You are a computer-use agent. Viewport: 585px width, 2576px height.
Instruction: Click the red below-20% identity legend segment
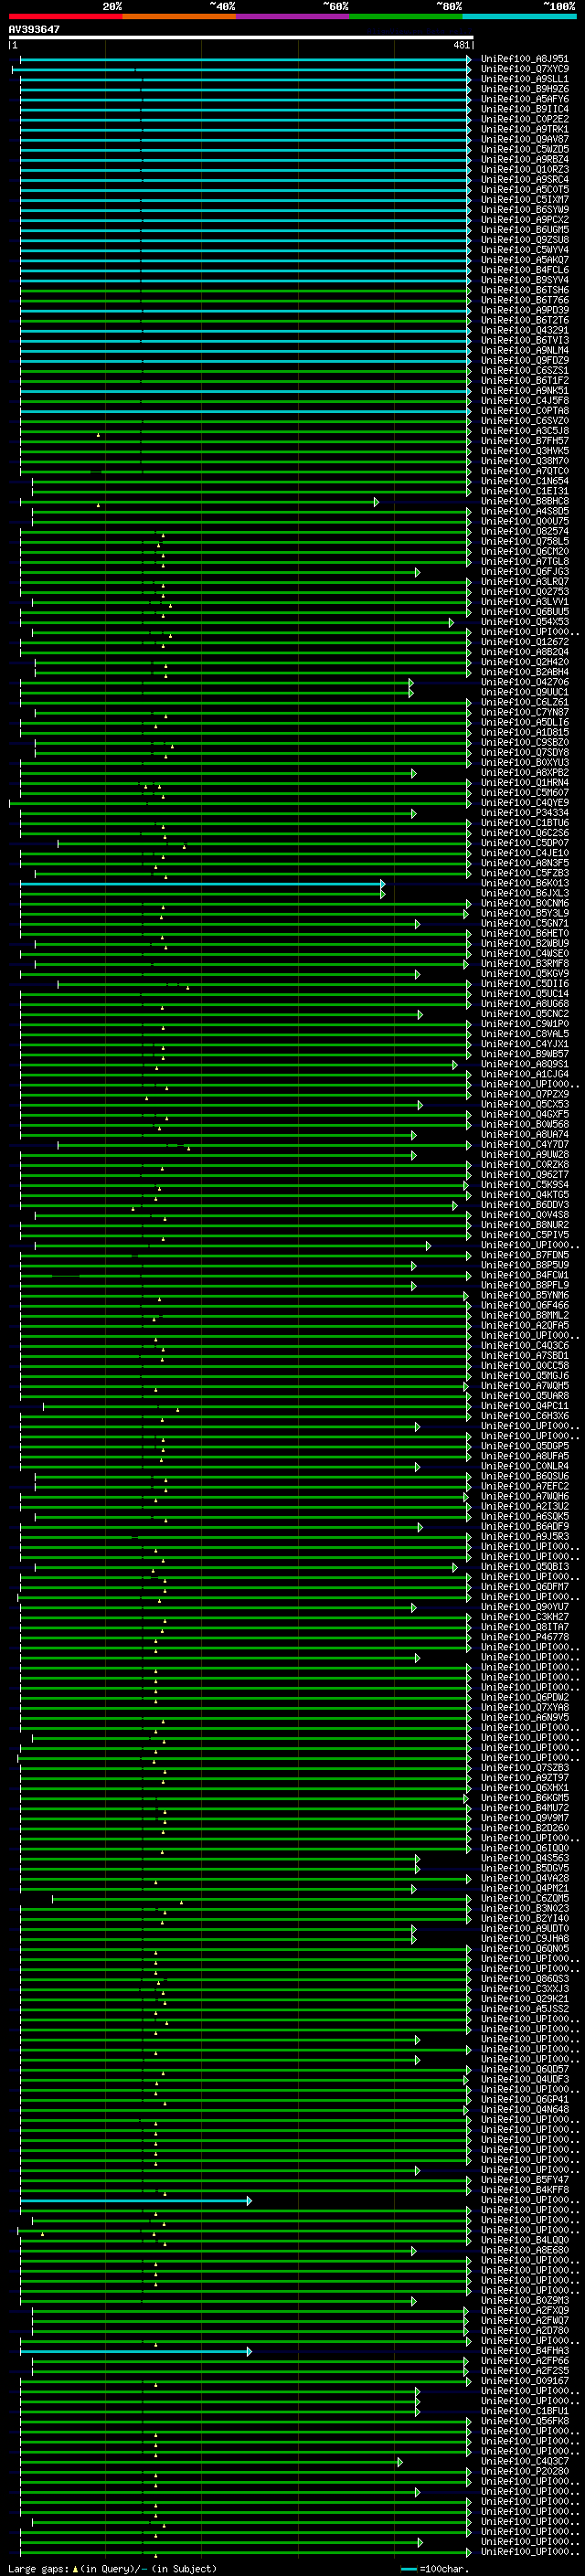point(65,16)
